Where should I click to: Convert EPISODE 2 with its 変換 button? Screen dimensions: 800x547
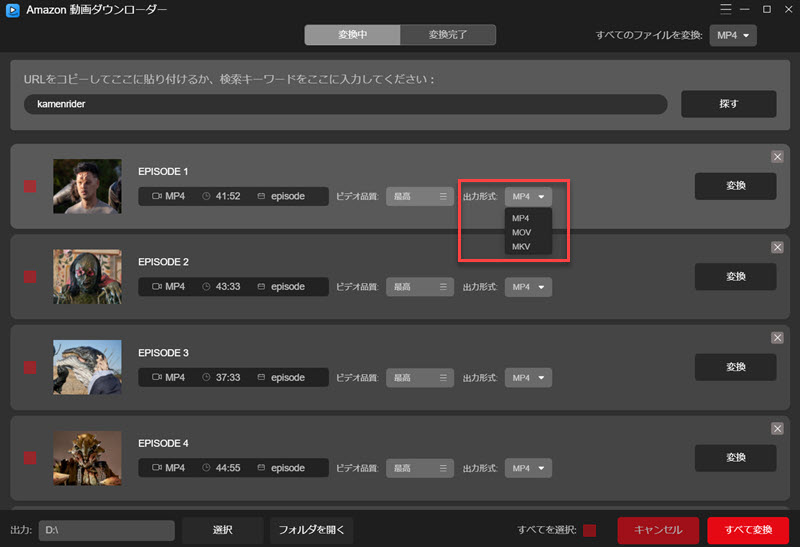[735, 277]
